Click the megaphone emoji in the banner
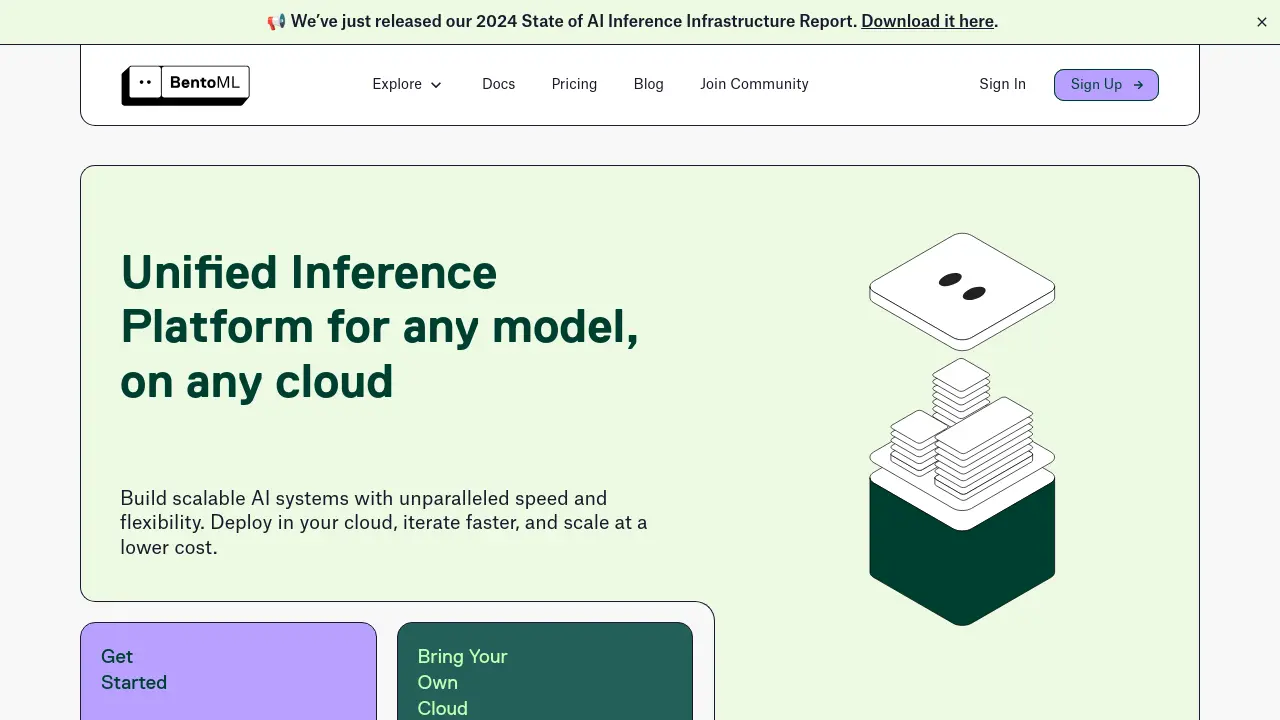This screenshot has height=720, width=1280. pyautogui.click(x=276, y=21)
